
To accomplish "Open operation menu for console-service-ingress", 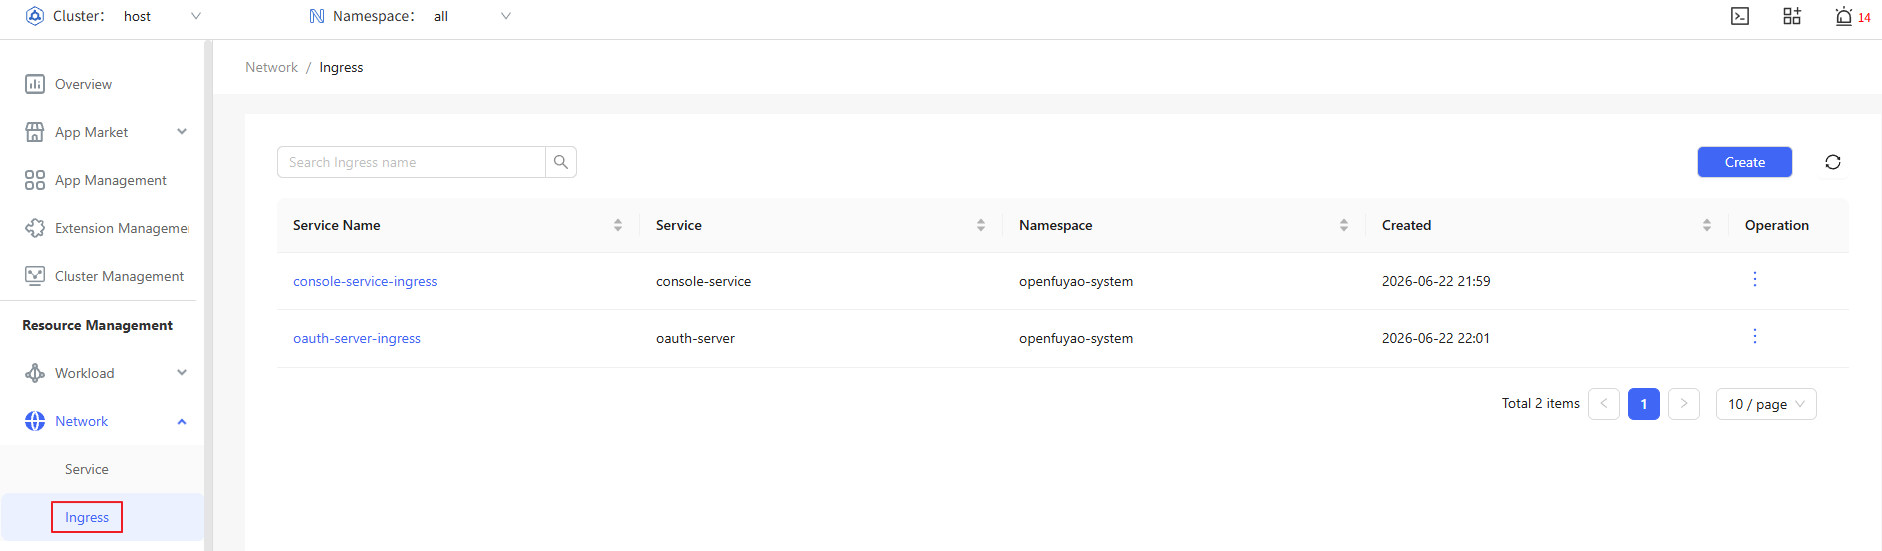I will click(1754, 279).
